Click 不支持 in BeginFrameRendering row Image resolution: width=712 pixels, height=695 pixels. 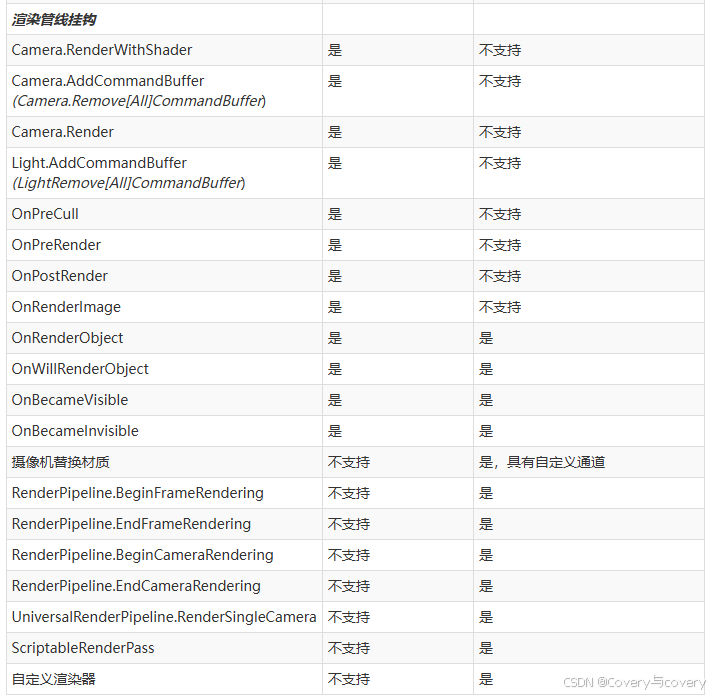(349, 493)
